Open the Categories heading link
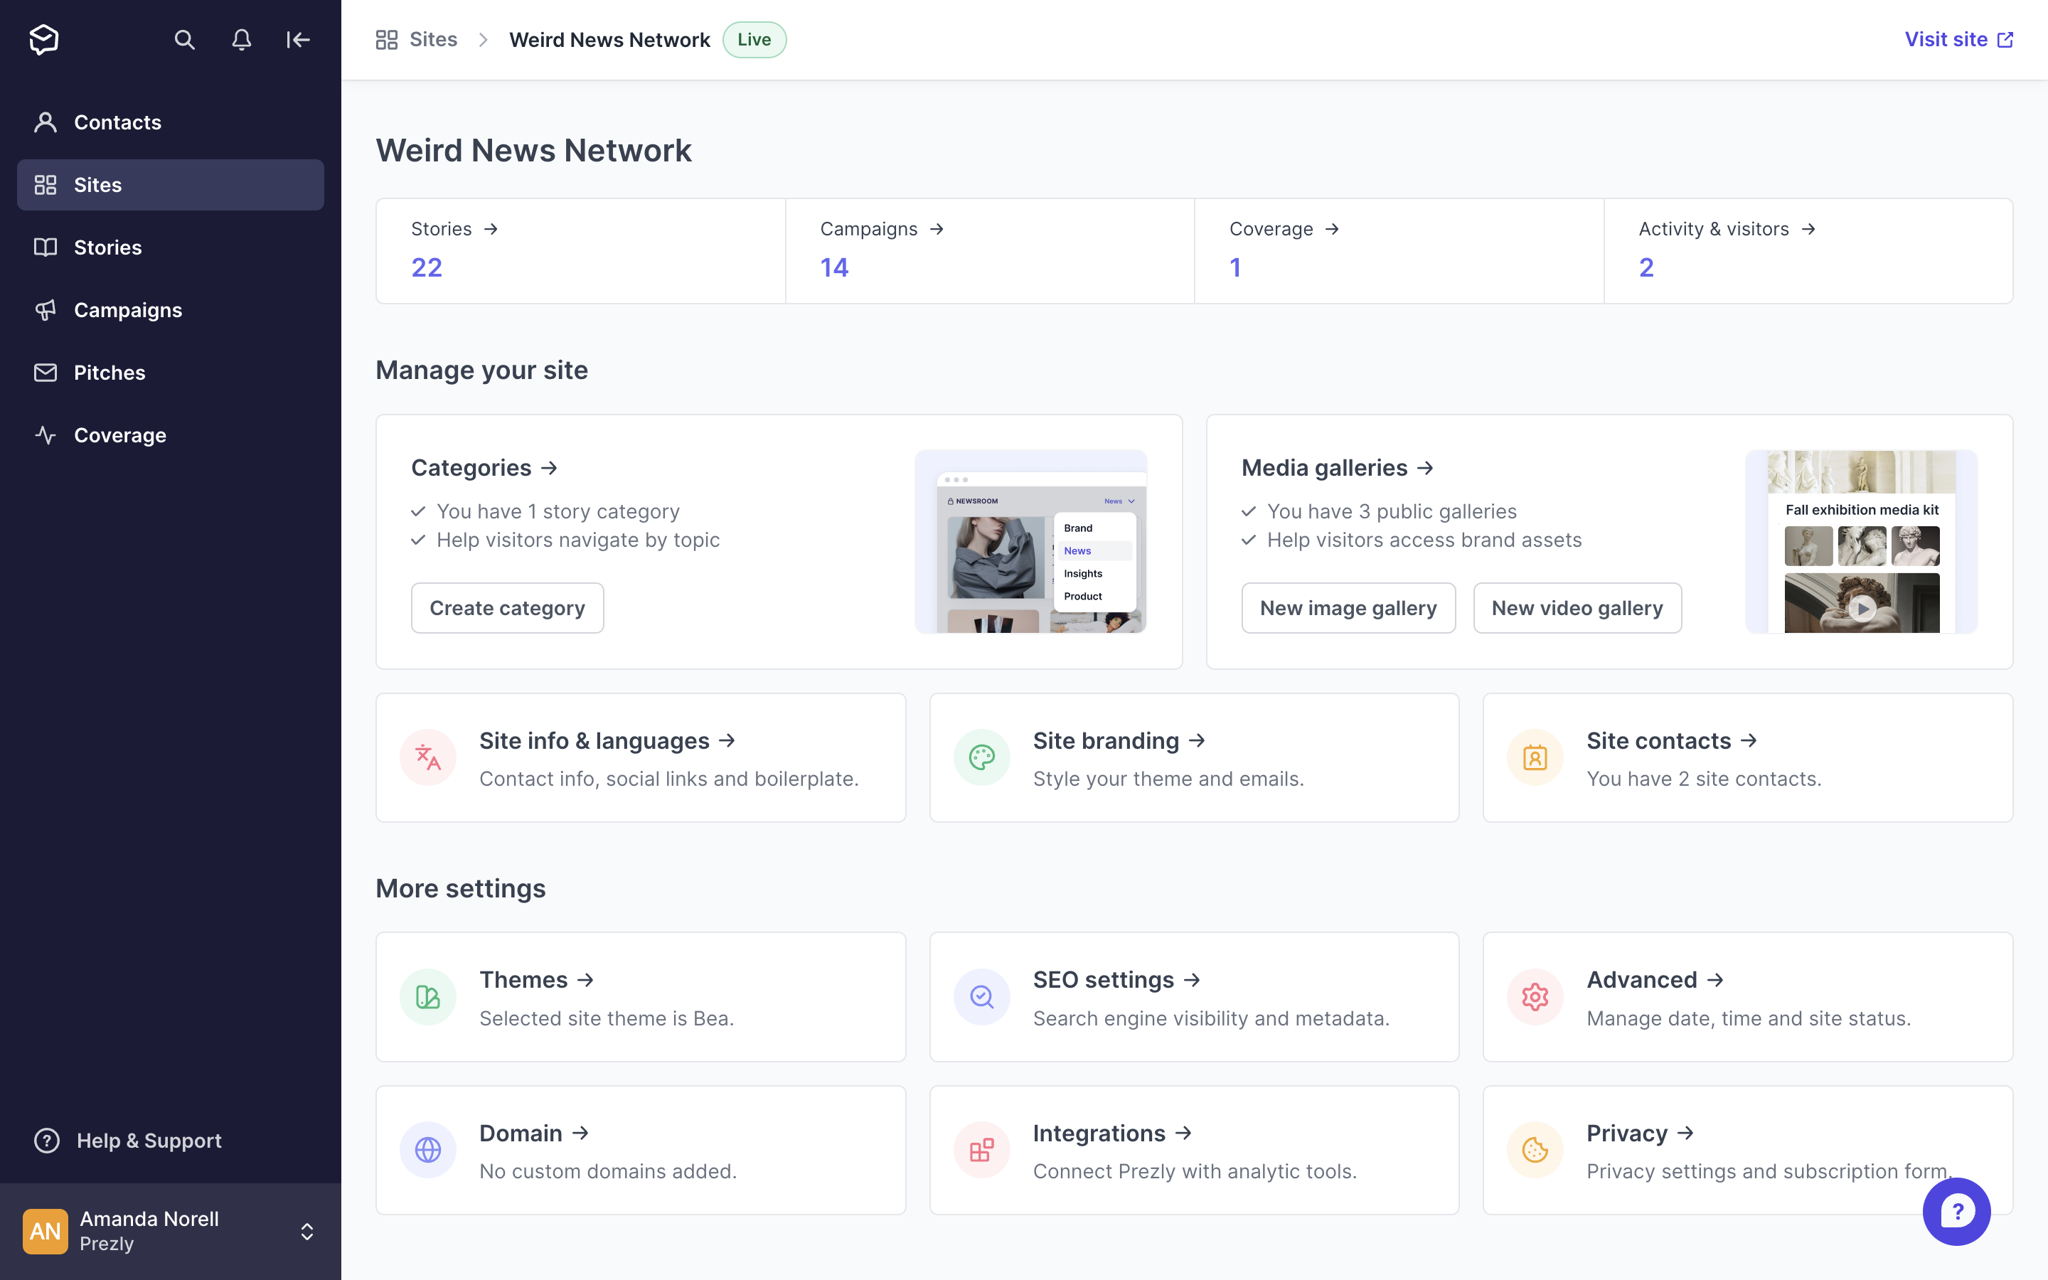Image resolution: width=2048 pixels, height=1280 pixels. [484, 468]
